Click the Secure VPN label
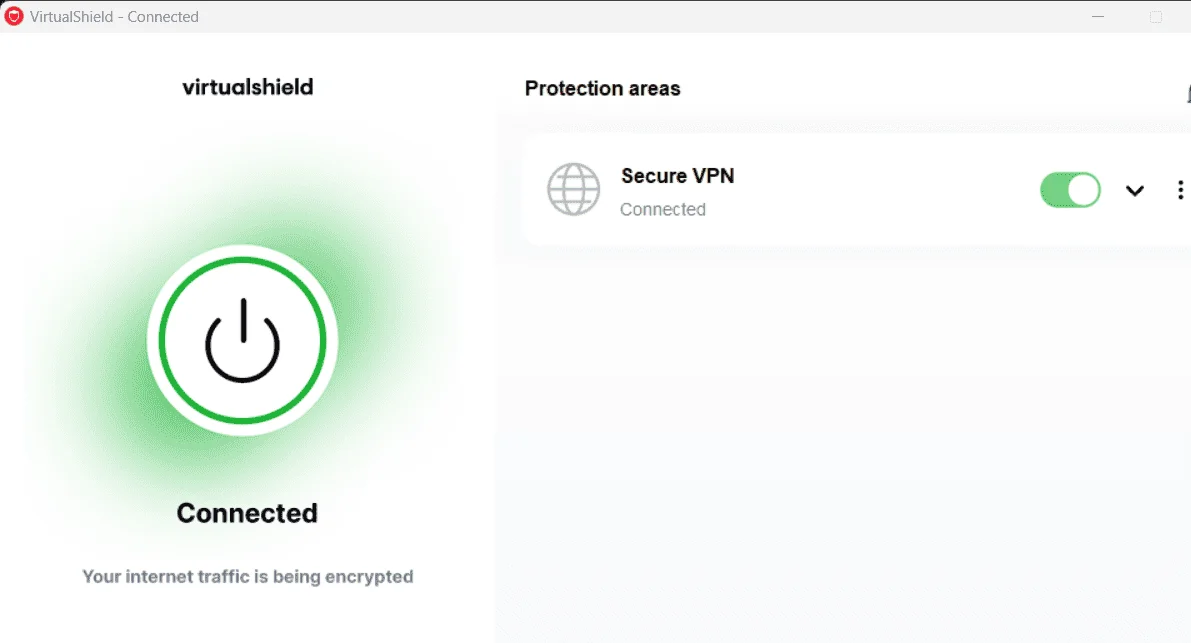 click(x=678, y=175)
